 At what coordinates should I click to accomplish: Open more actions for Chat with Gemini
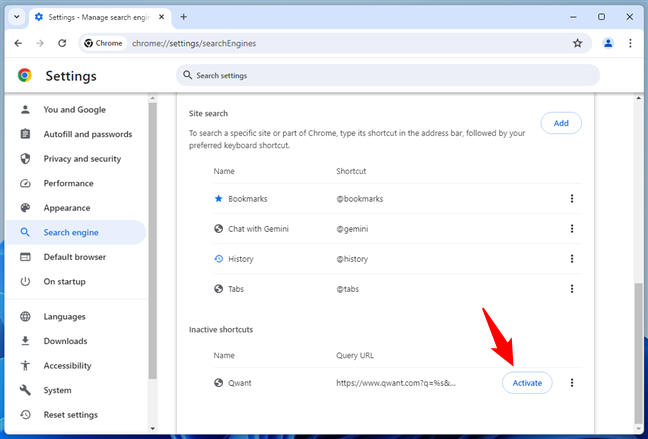pos(572,229)
